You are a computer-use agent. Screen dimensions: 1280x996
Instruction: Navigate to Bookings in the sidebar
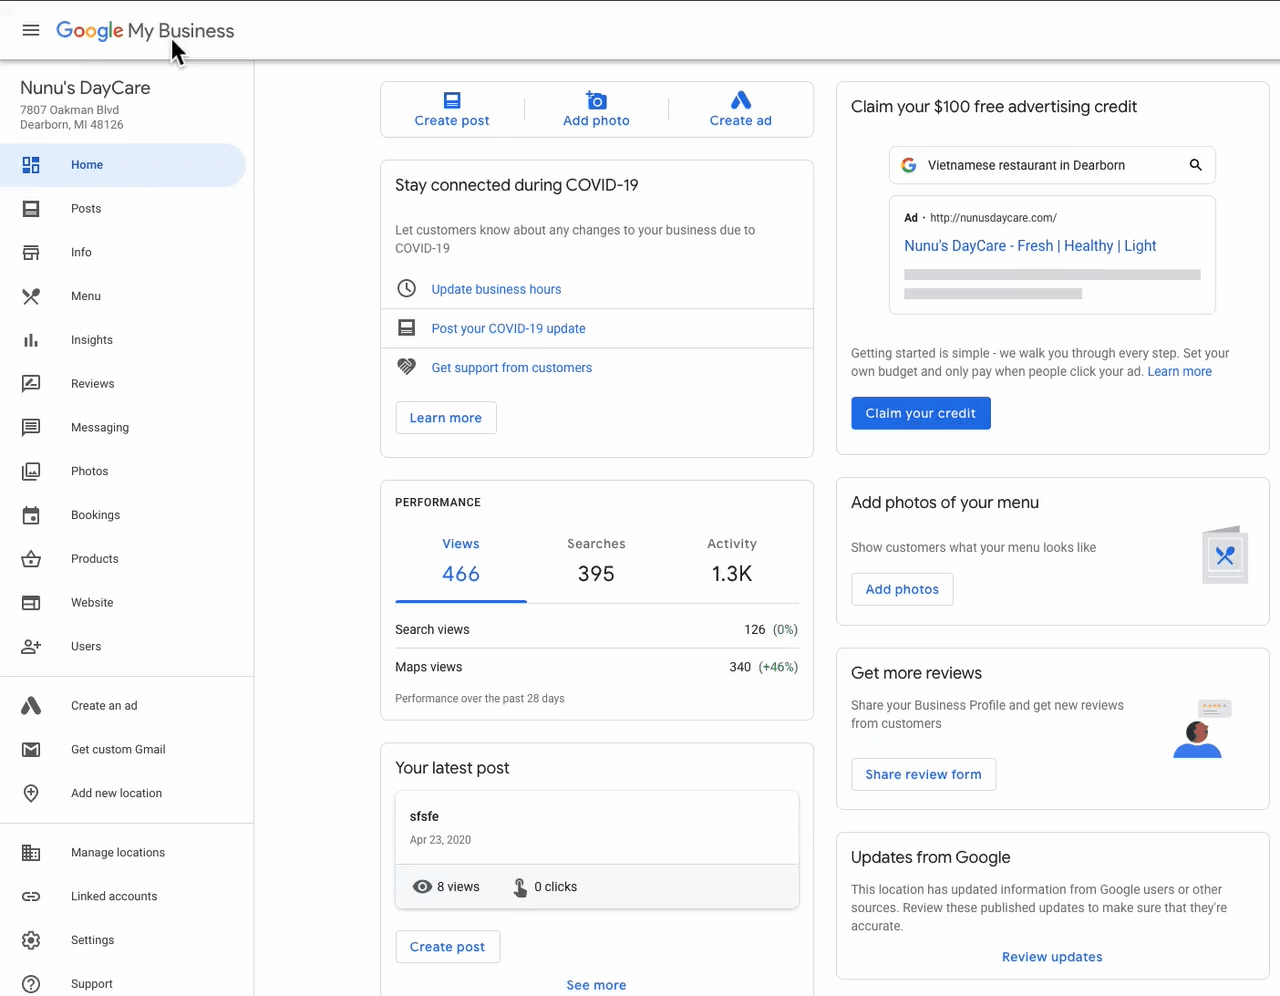pyautogui.click(x=122, y=515)
